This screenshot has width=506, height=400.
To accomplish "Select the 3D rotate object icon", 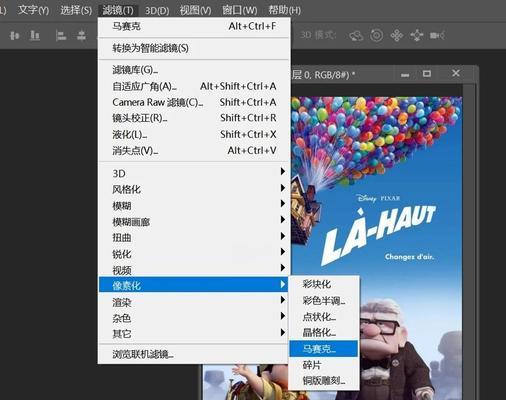I will pyautogui.click(x=356, y=35).
